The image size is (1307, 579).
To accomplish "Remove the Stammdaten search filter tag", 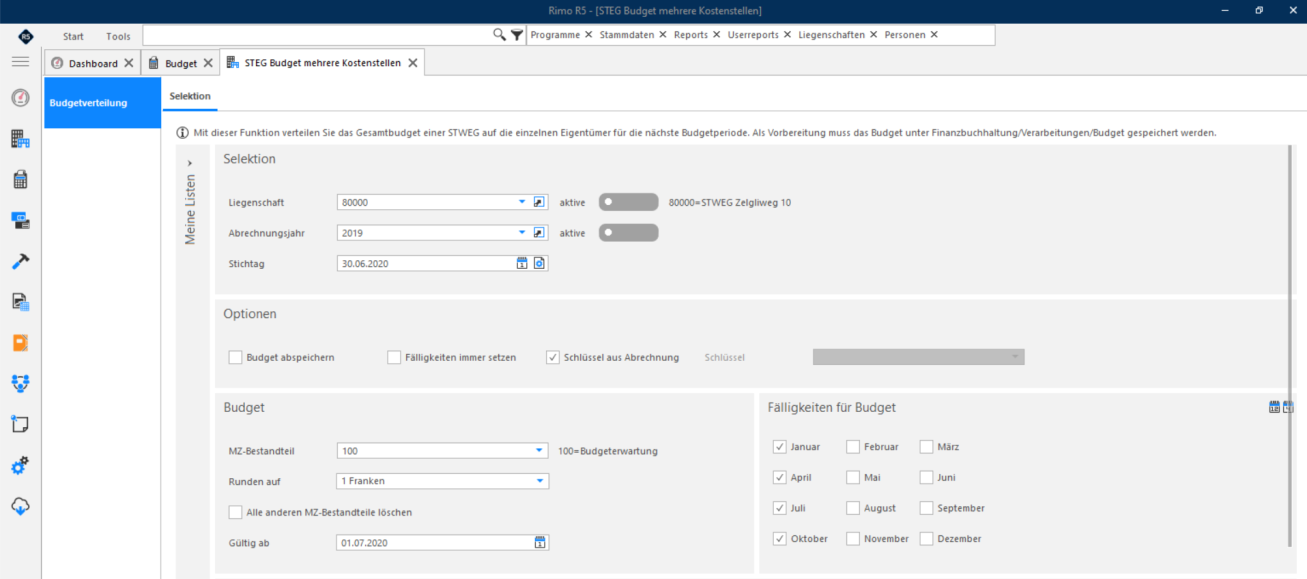I will (x=663, y=34).
